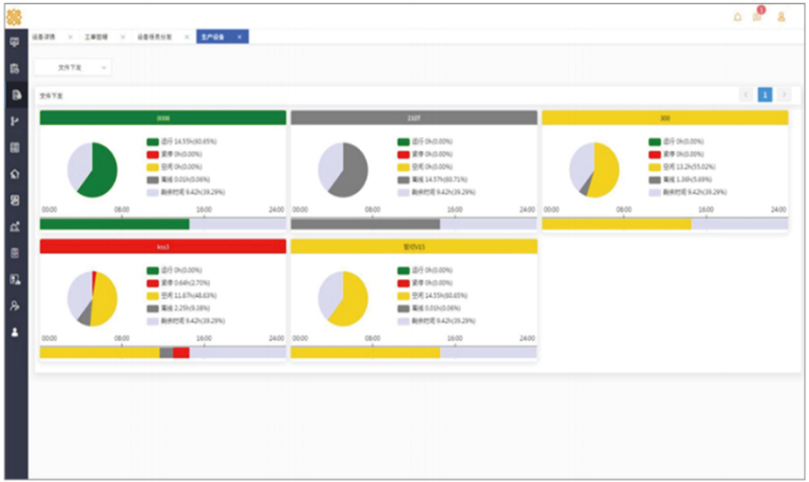
Task: Open the sidebar icon below the home icon
Action: [15, 200]
